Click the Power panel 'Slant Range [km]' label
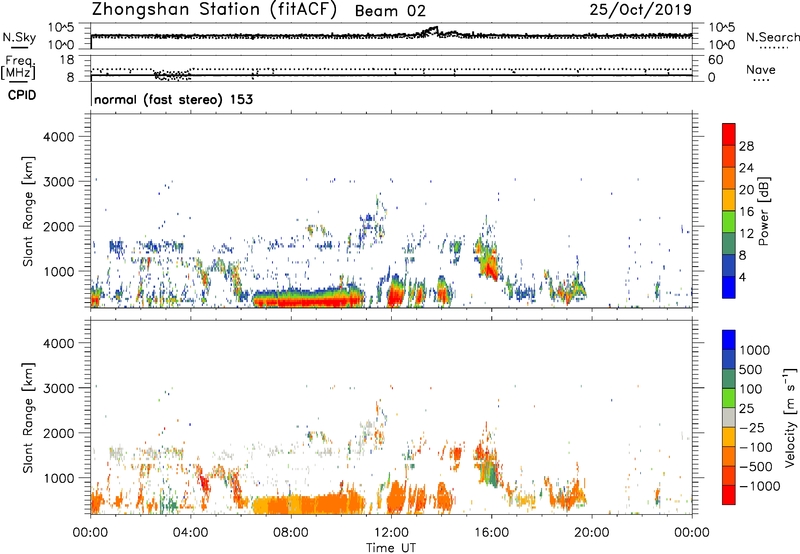 [28, 211]
